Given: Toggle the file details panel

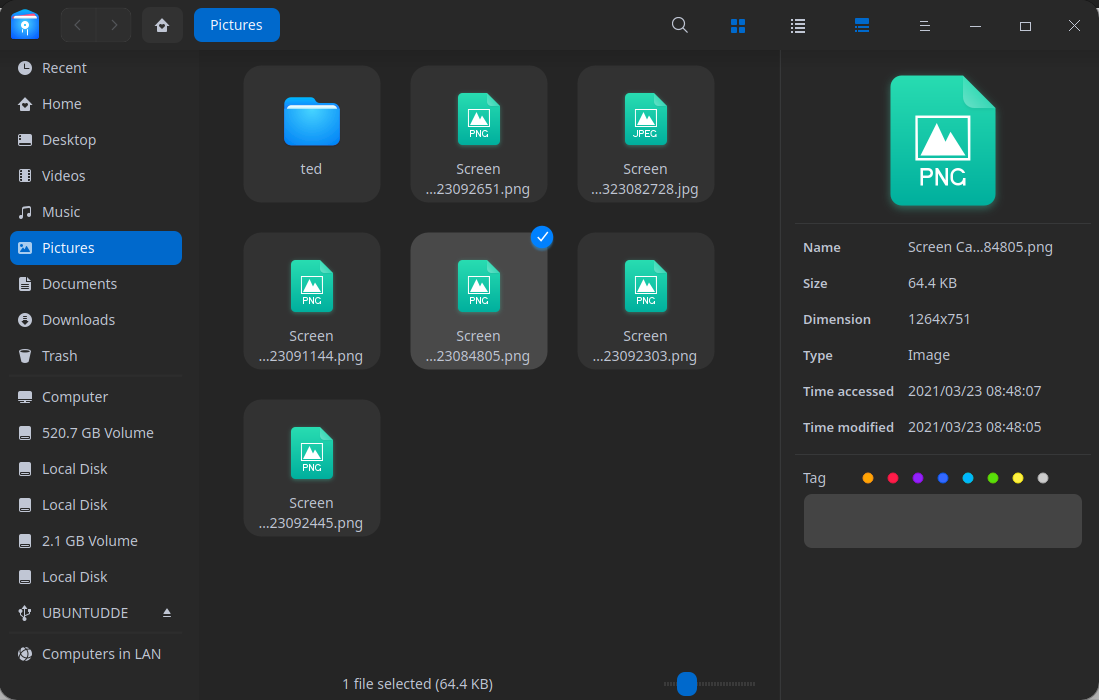Looking at the screenshot, I should coord(862,26).
